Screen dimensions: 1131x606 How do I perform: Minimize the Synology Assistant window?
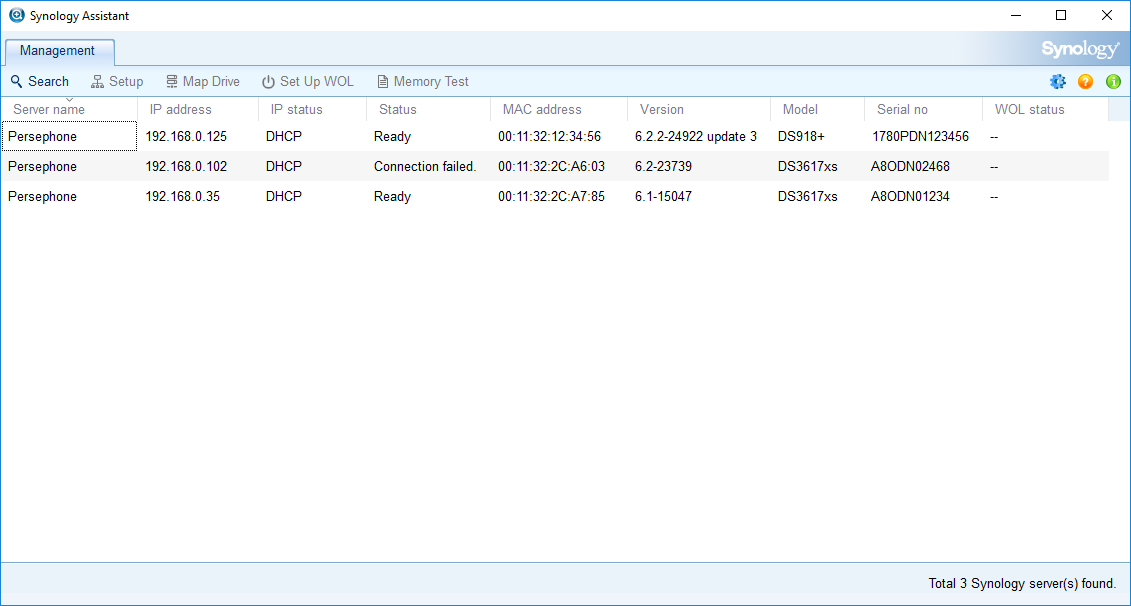(x=1016, y=15)
